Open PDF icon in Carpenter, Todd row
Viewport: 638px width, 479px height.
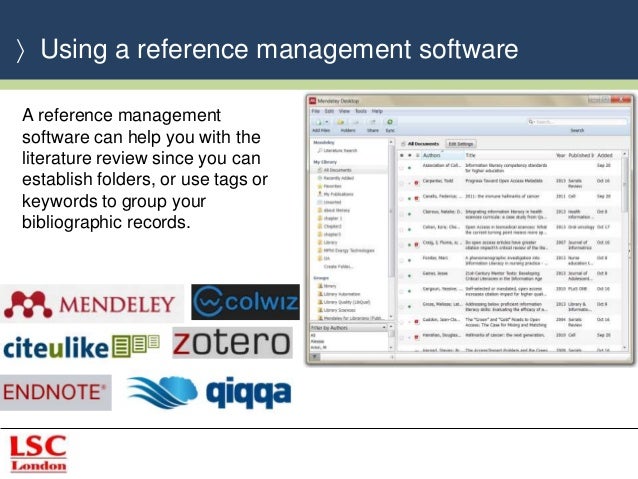[x=417, y=183]
